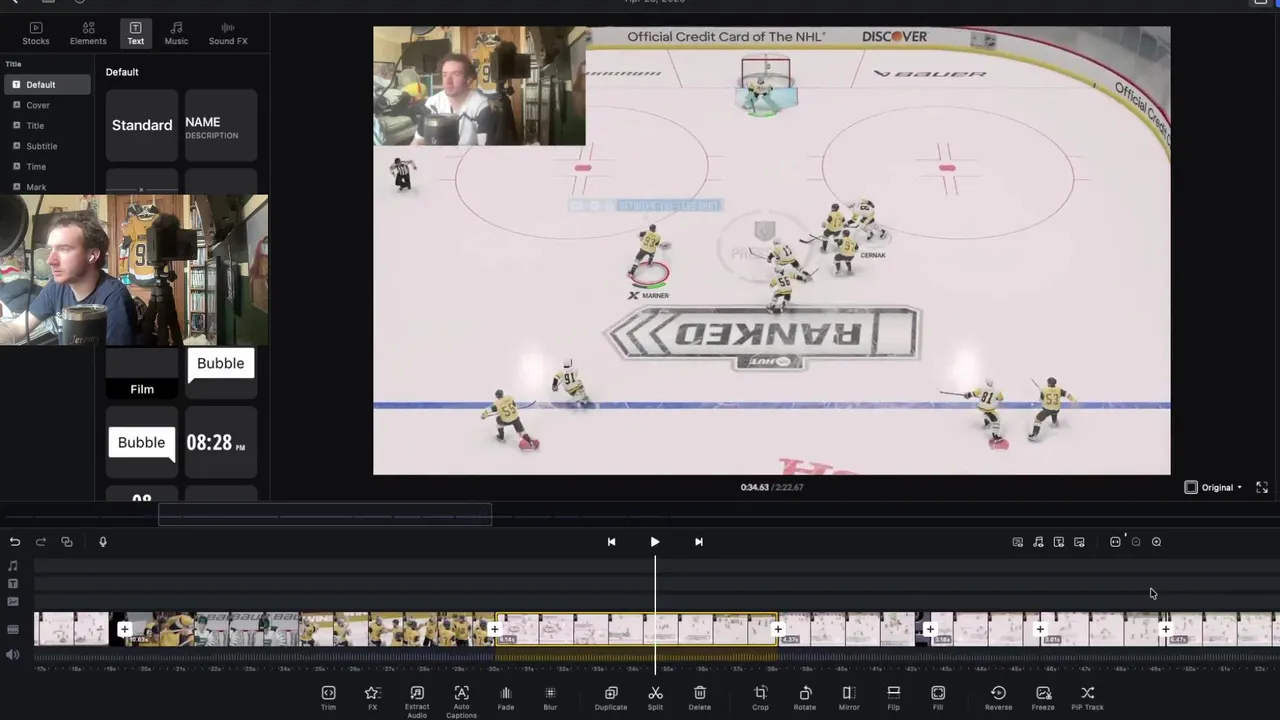Switch to the Elements tab

point(88,33)
